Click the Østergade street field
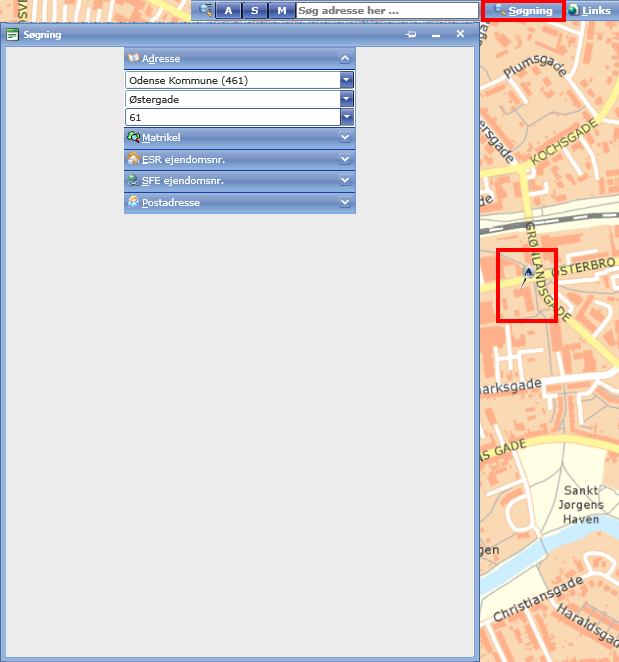 click(x=233, y=99)
